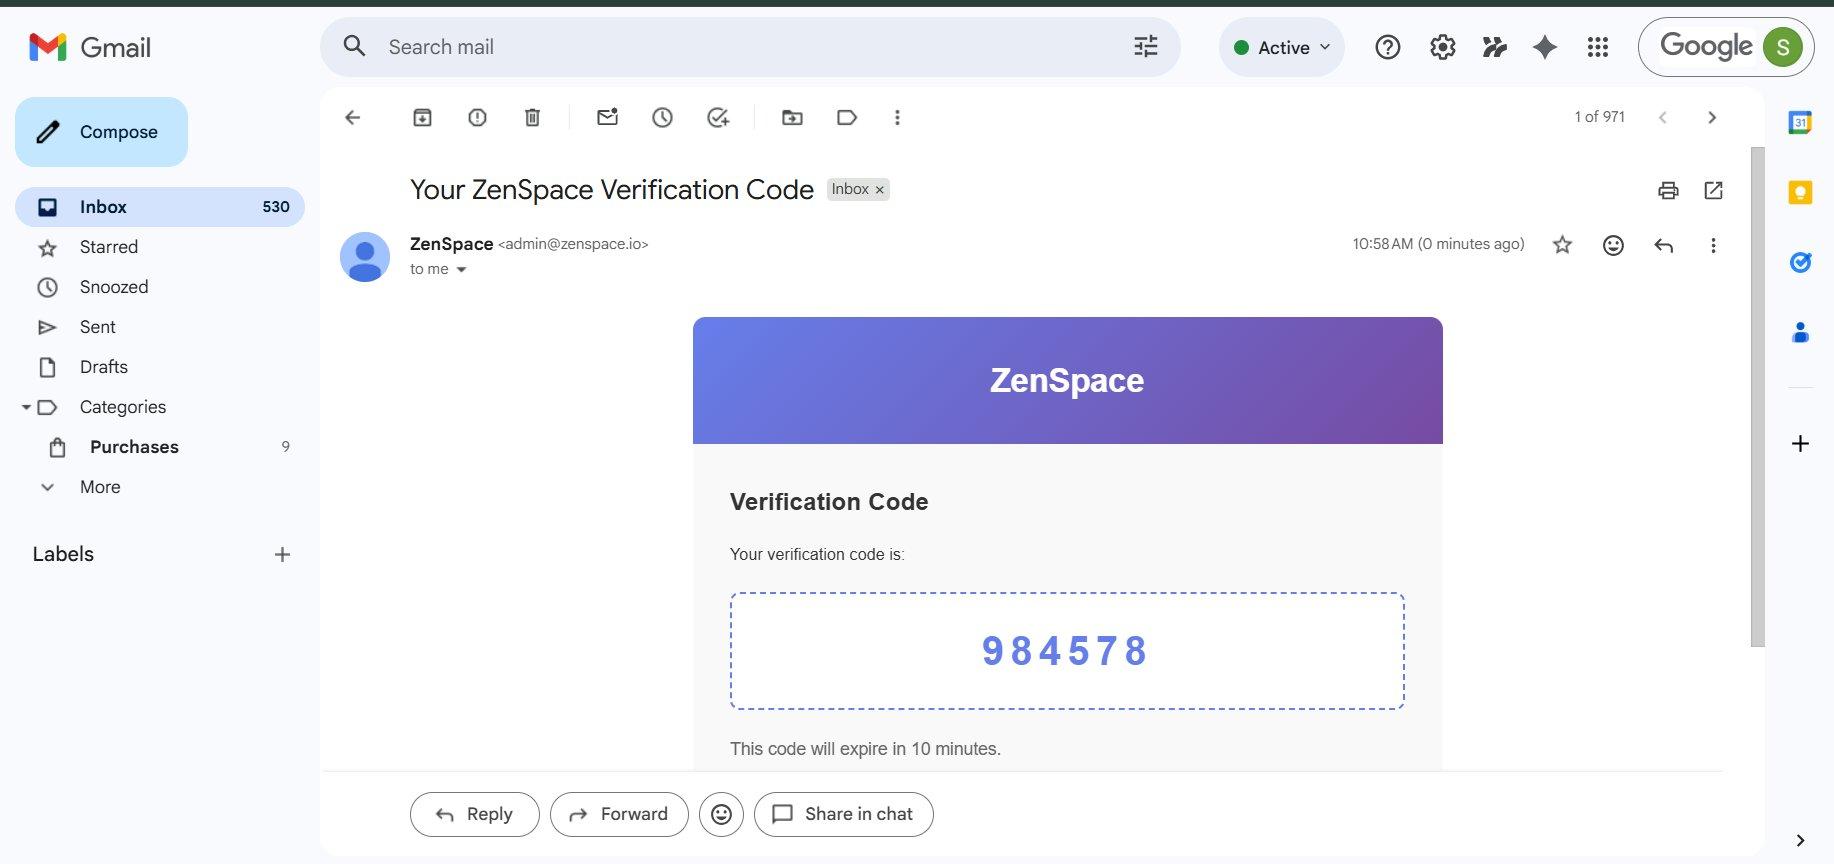Viewport: 1834px width, 864px height.
Task: Open the email in a new window
Action: point(1713,190)
